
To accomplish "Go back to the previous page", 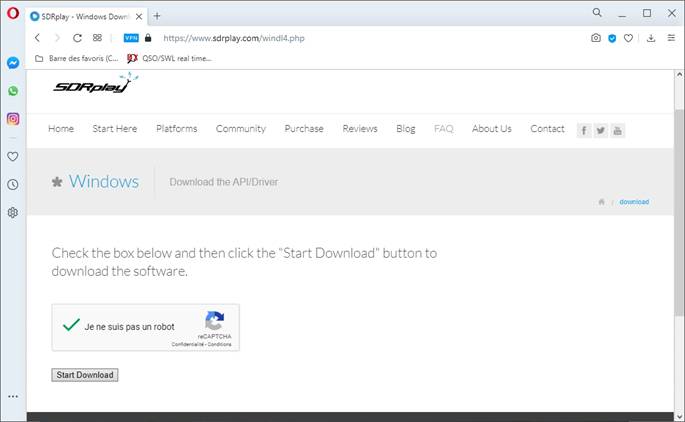I will click(x=38, y=38).
